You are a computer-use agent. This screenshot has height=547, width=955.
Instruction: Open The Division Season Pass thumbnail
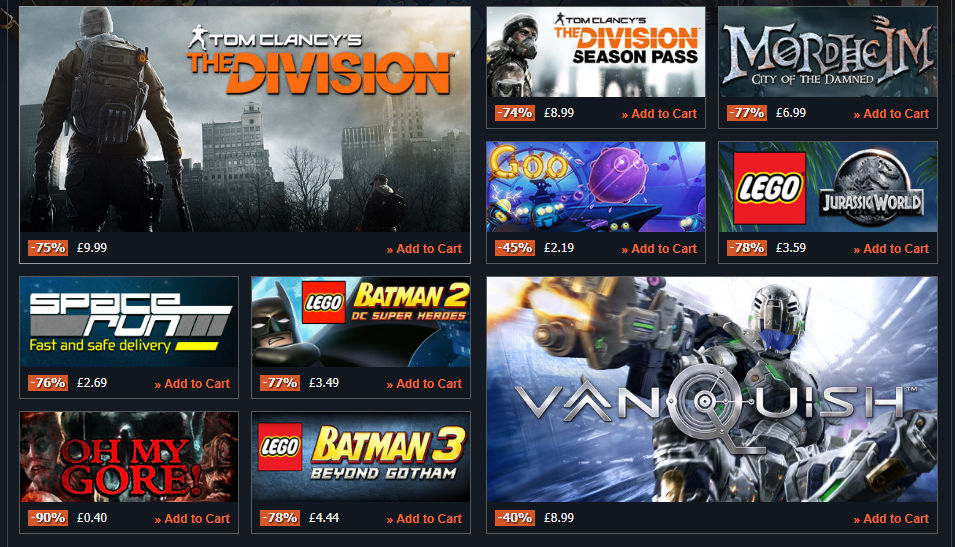(x=596, y=52)
